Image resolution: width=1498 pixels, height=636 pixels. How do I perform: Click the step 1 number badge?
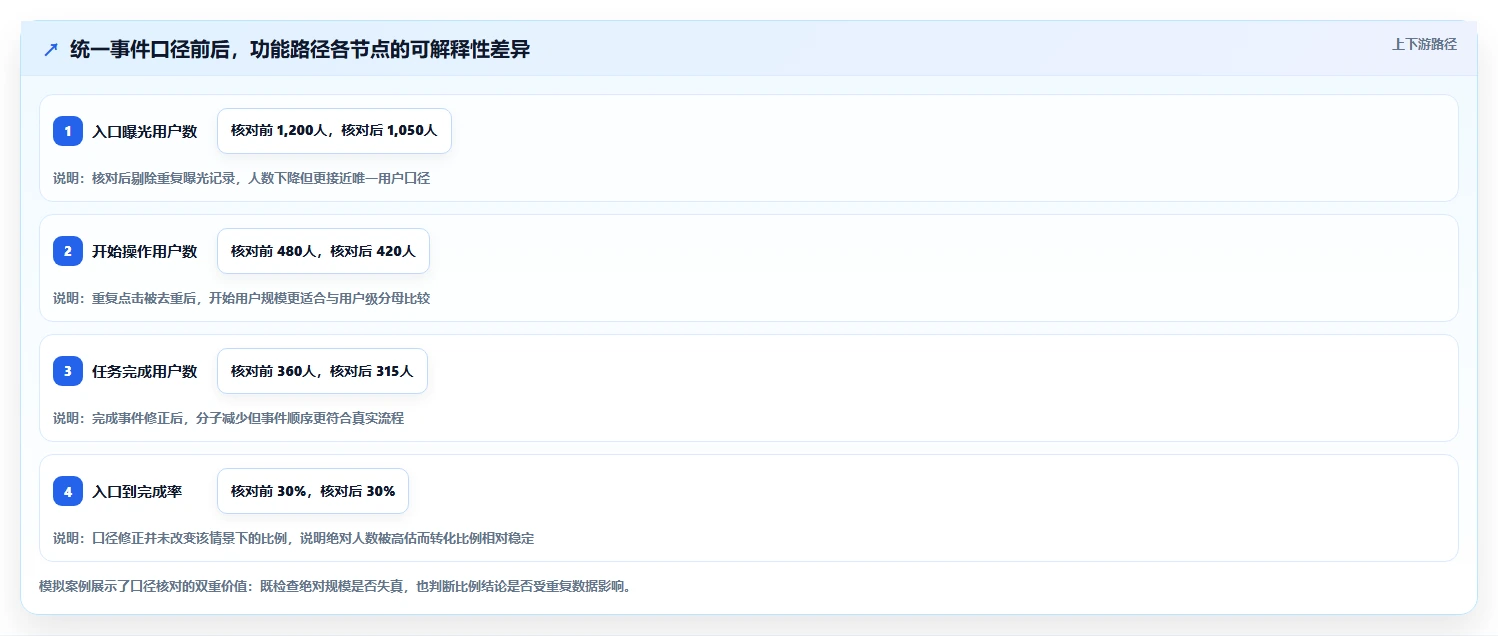(x=68, y=131)
